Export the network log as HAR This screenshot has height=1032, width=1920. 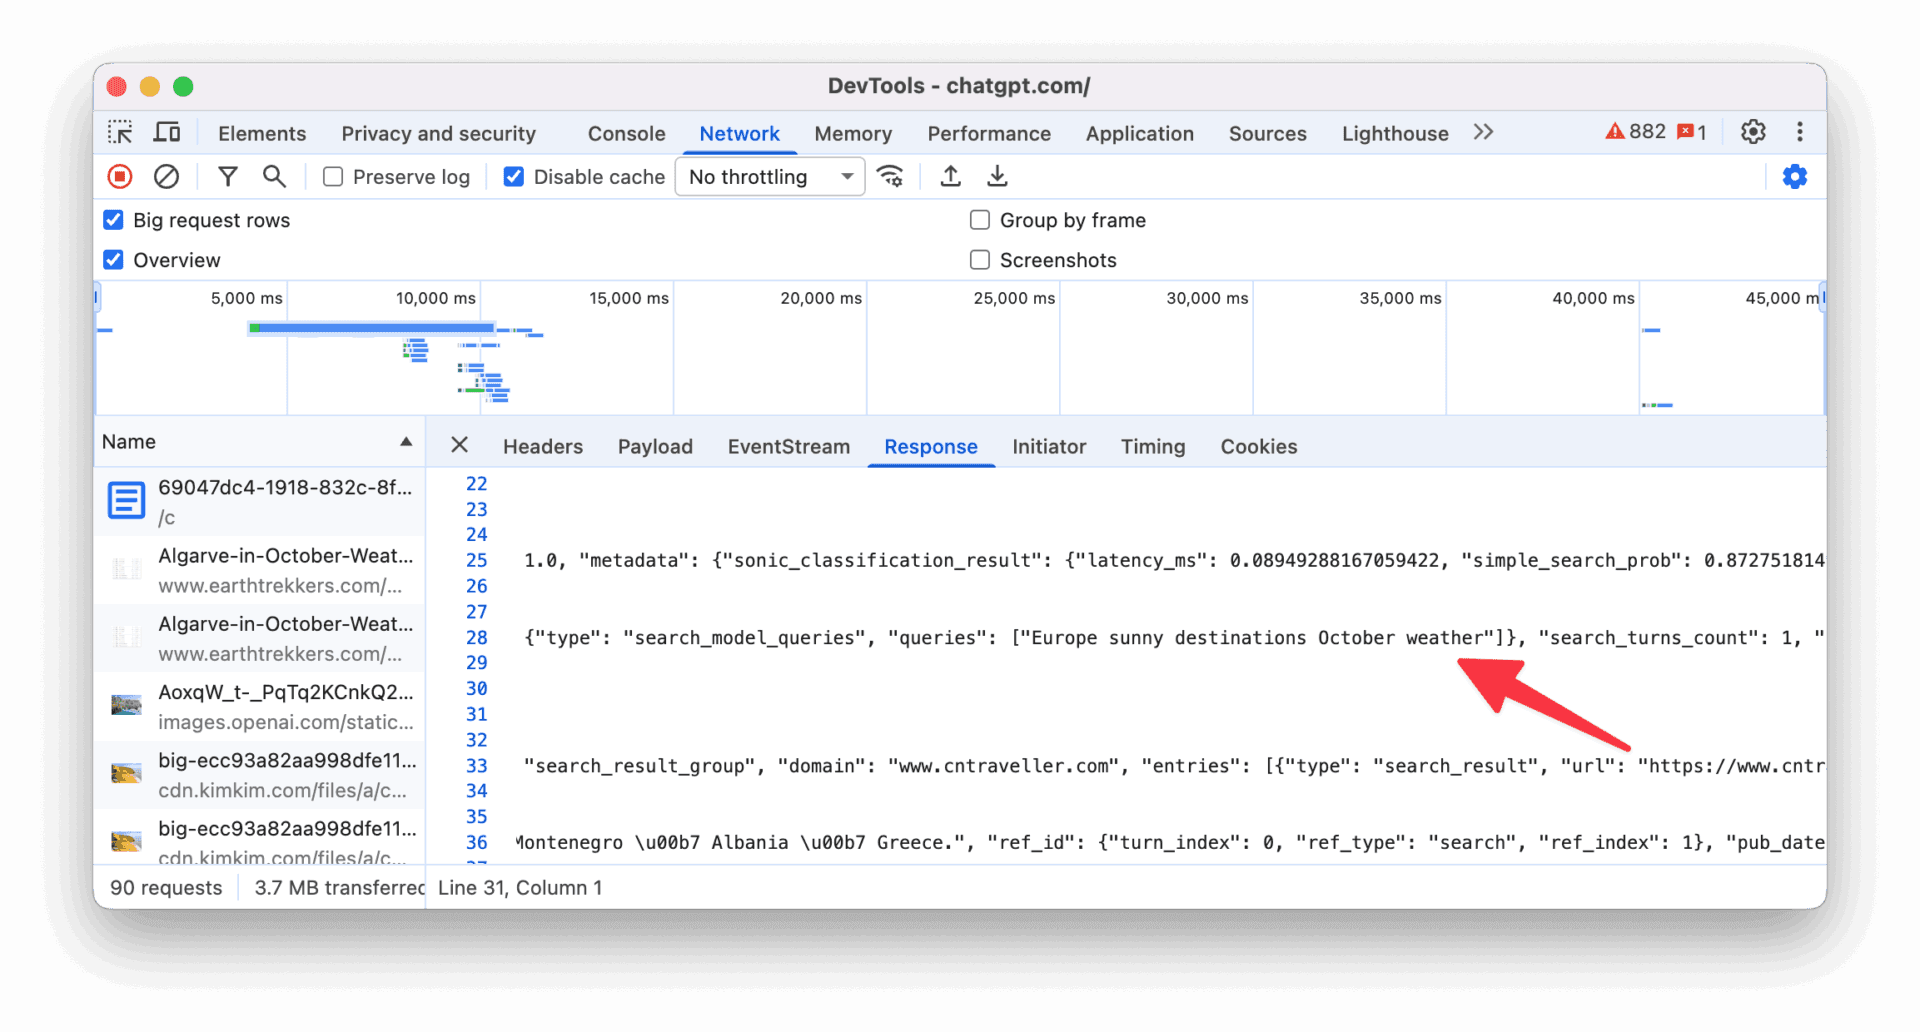tap(997, 176)
